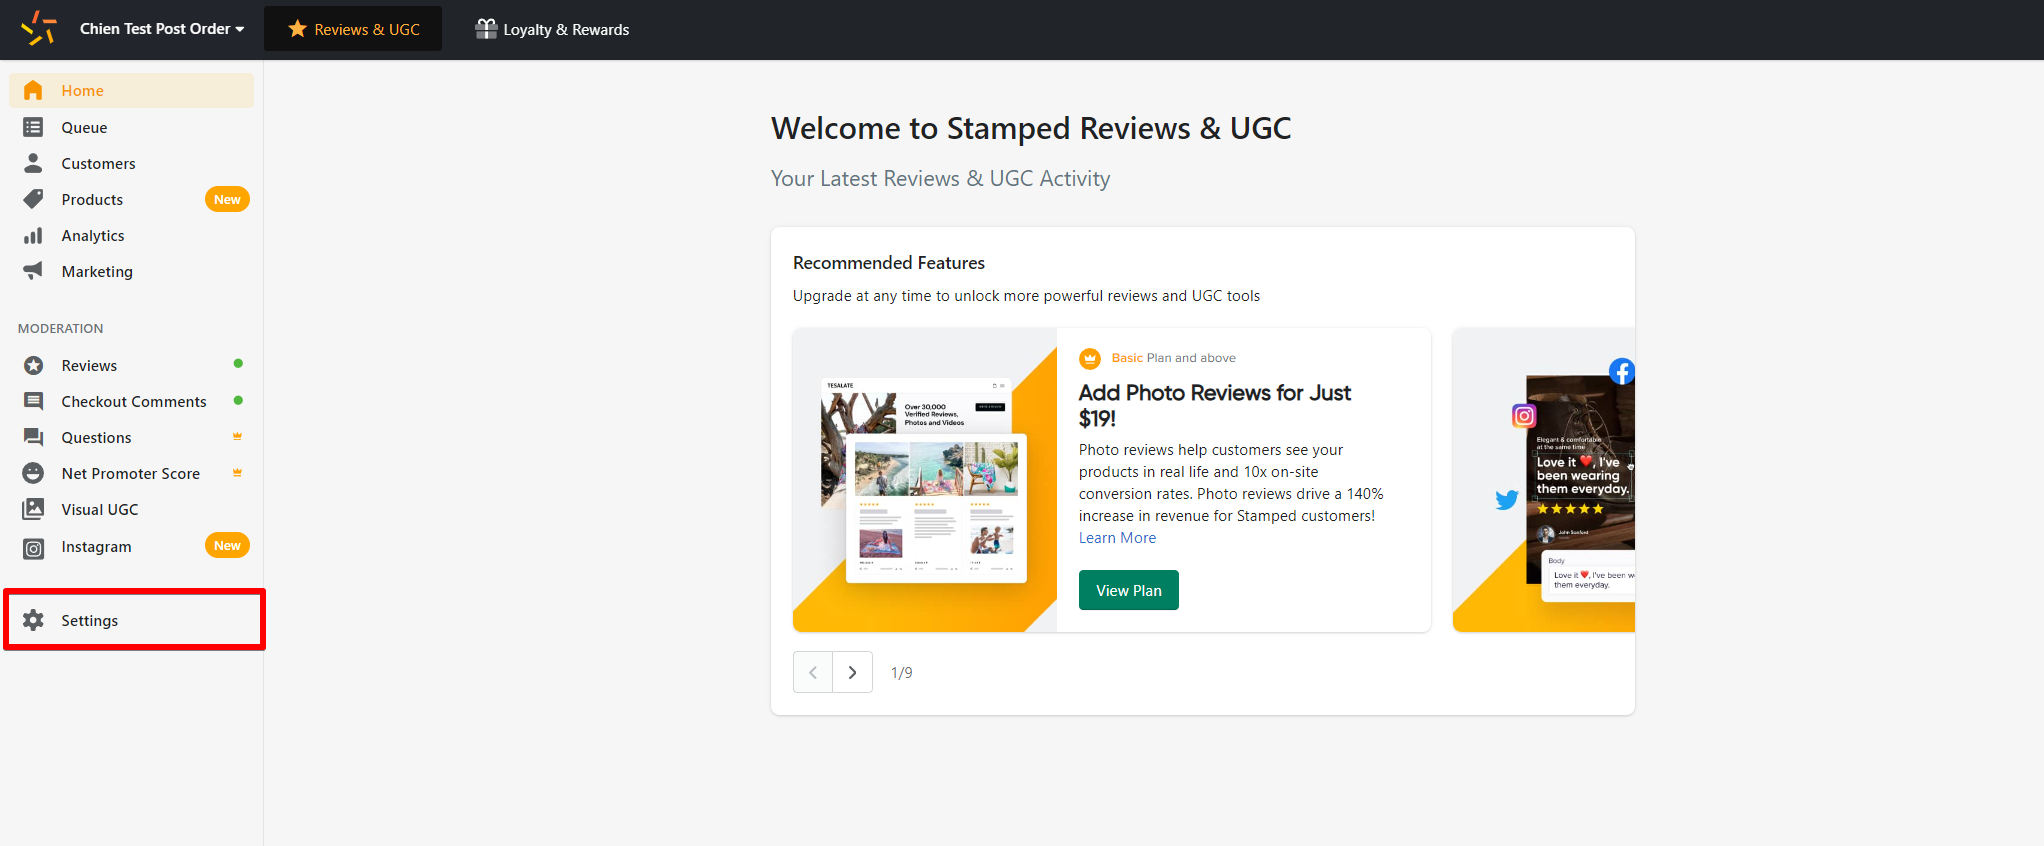Viewport: 2044px width, 846px height.
Task: Click the gift icon beside Loyalty & Rewards
Action: [x=486, y=29]
